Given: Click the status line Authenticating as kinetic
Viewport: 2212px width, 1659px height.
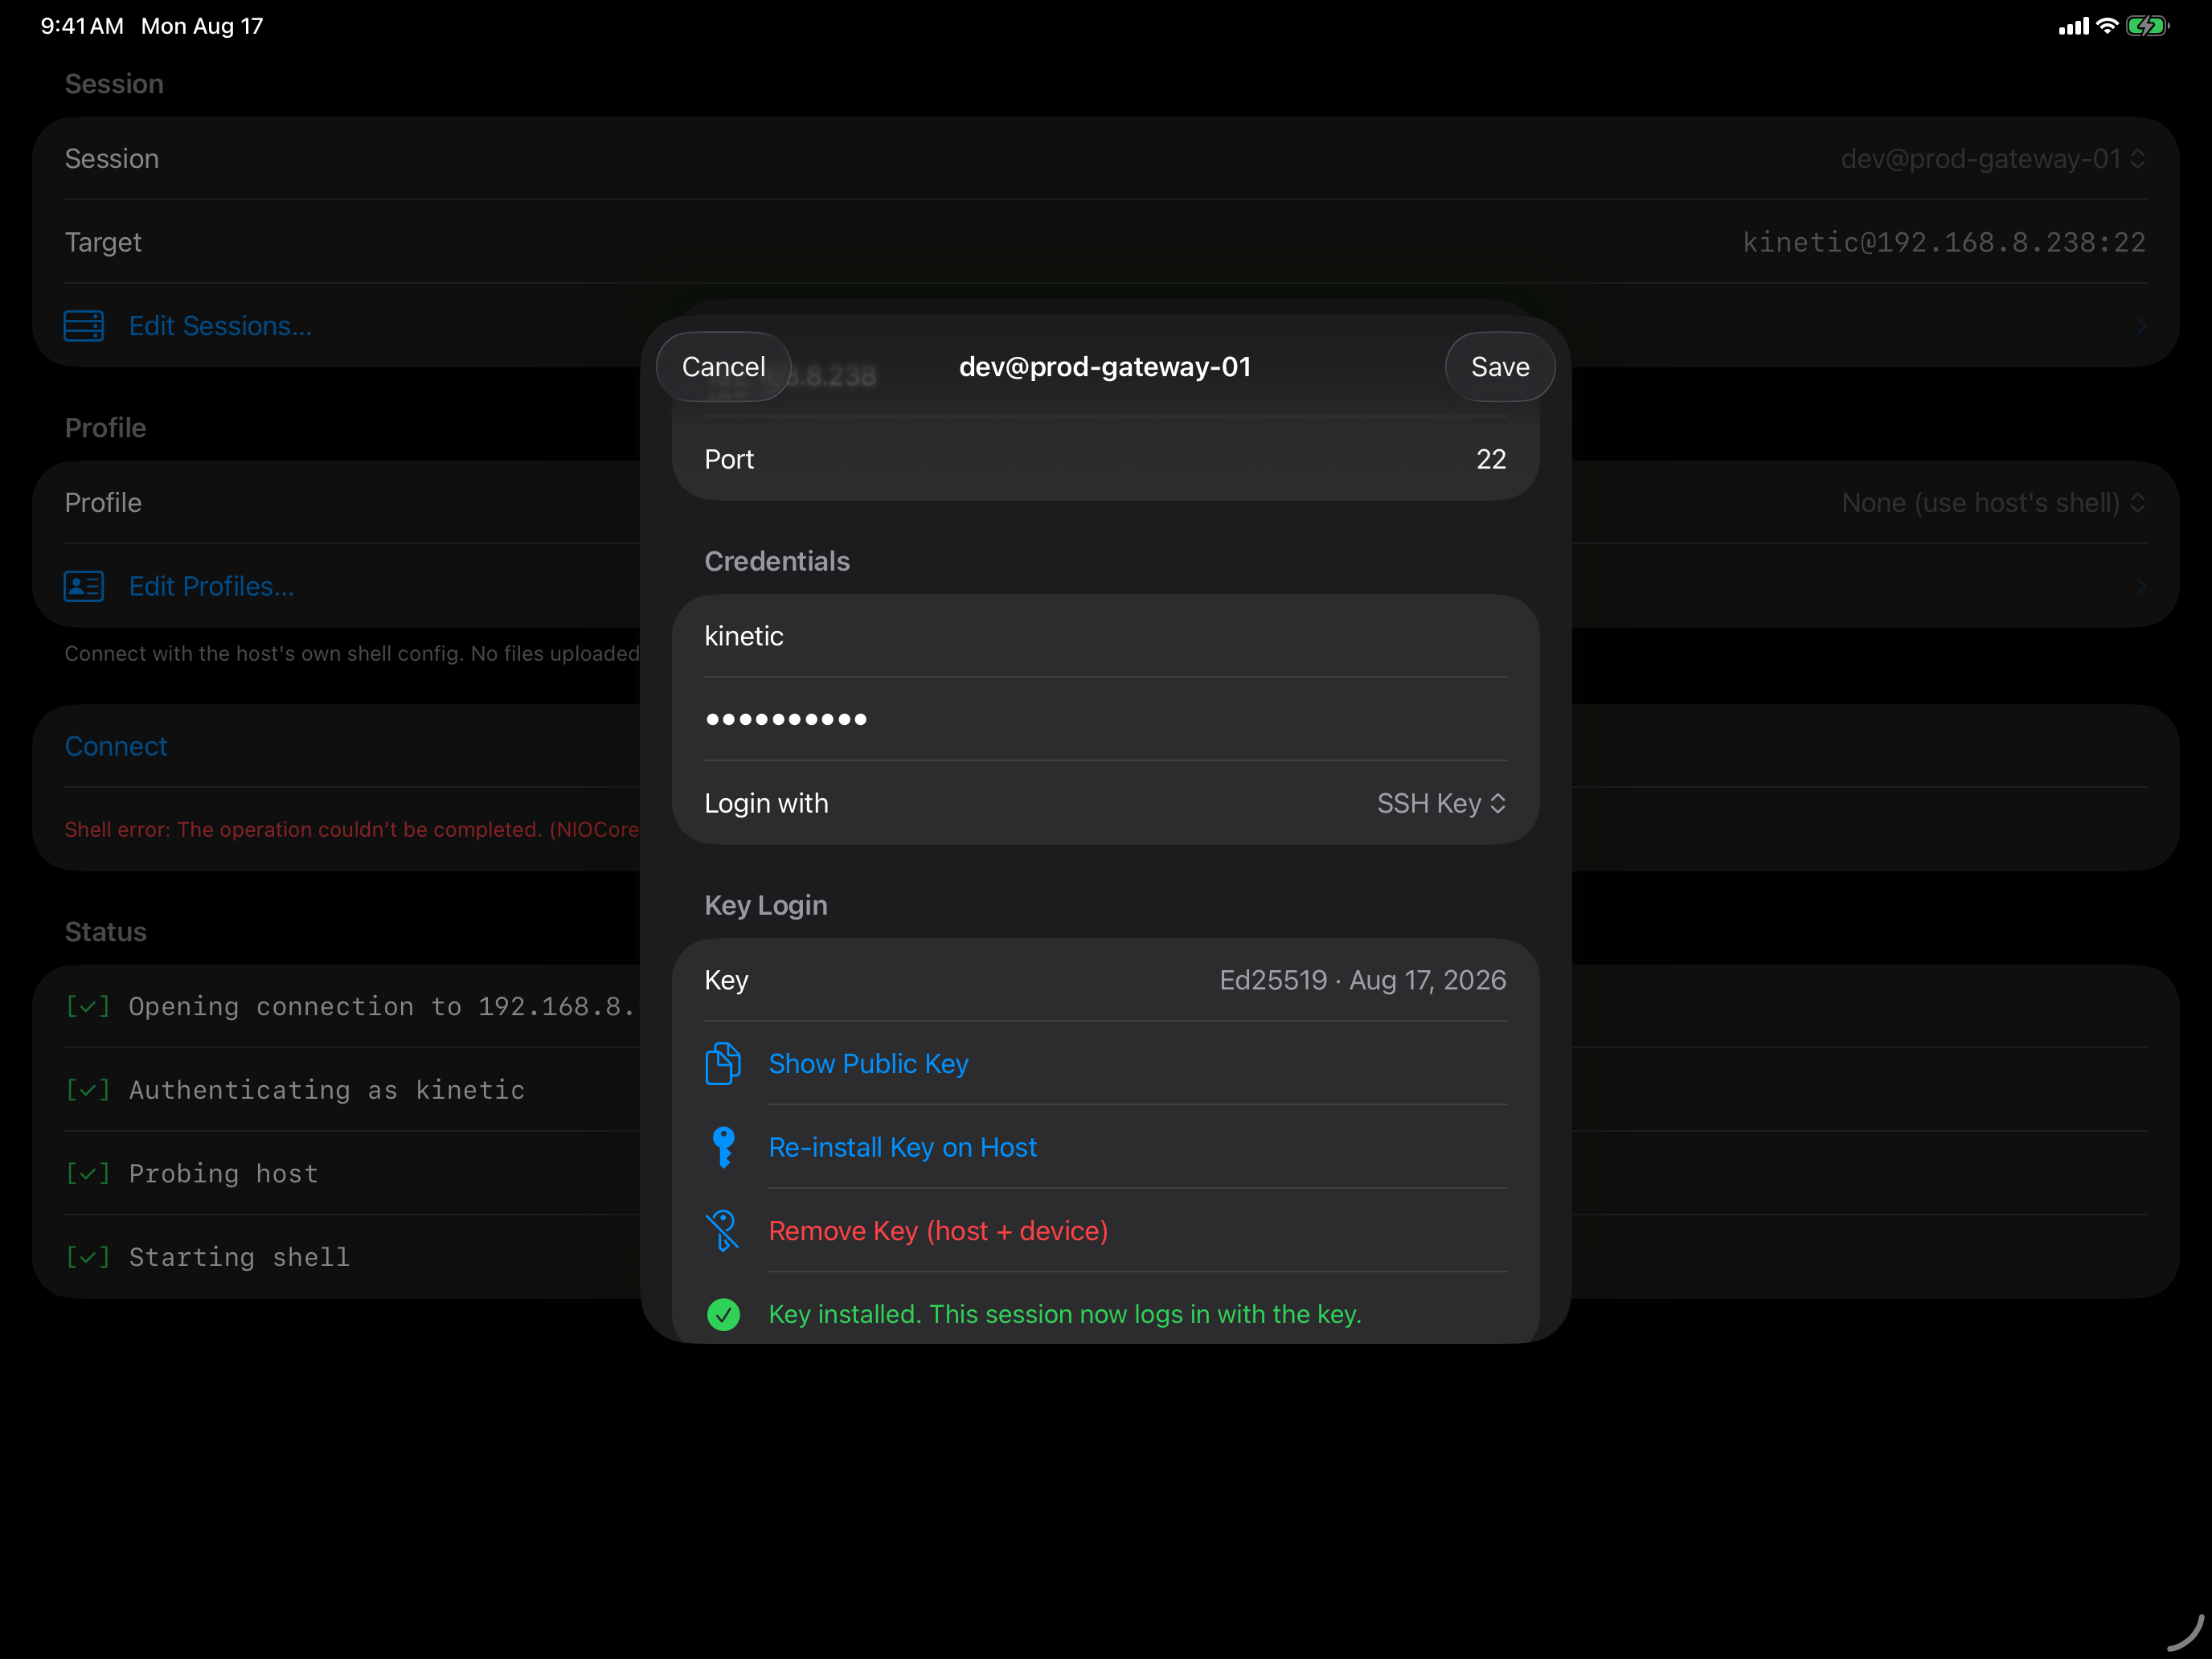Looking at the screenshot, I should [327, 1090].
